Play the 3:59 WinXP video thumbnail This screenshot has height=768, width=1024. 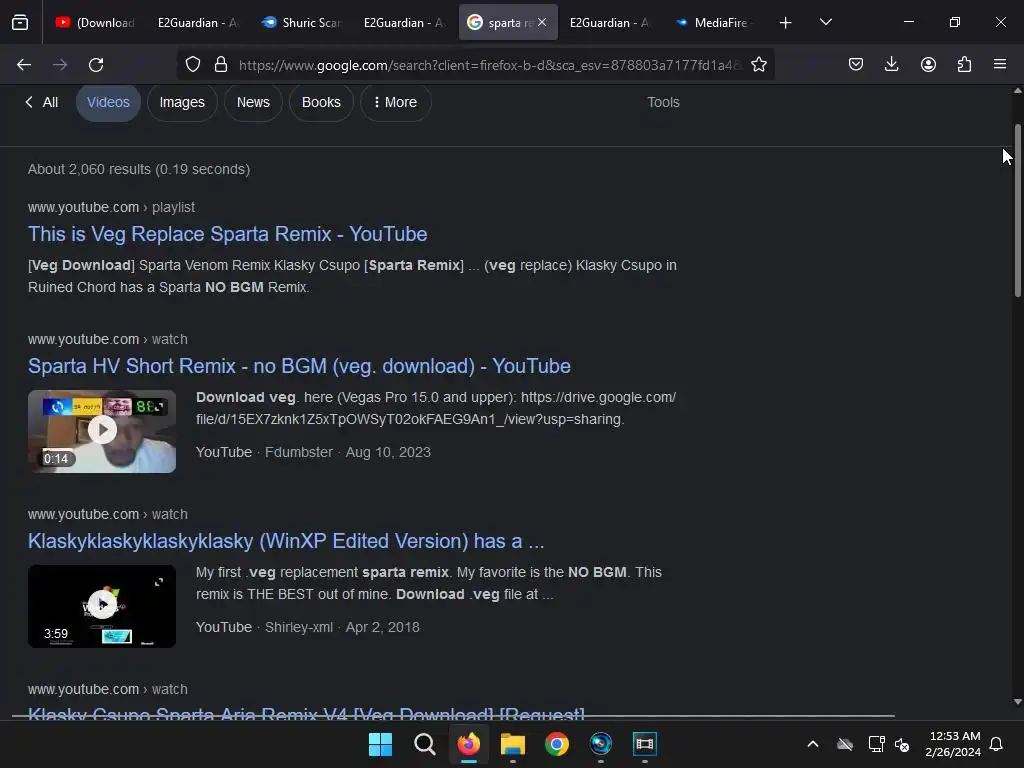click(102, 606)
